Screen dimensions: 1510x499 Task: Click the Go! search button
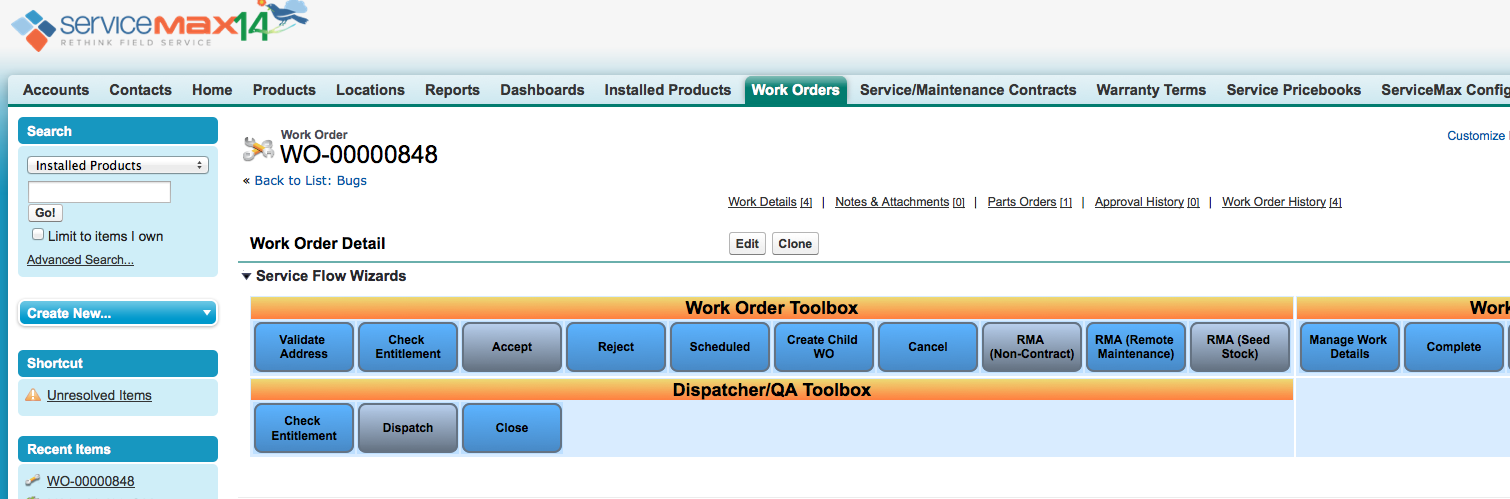tap(45, 213)
